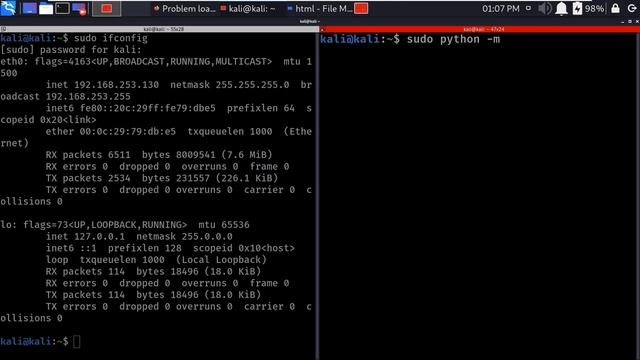This screenshot has height=360, width=640.
Task: Click the 98% battery percentage label
Action: click(594, 9)
